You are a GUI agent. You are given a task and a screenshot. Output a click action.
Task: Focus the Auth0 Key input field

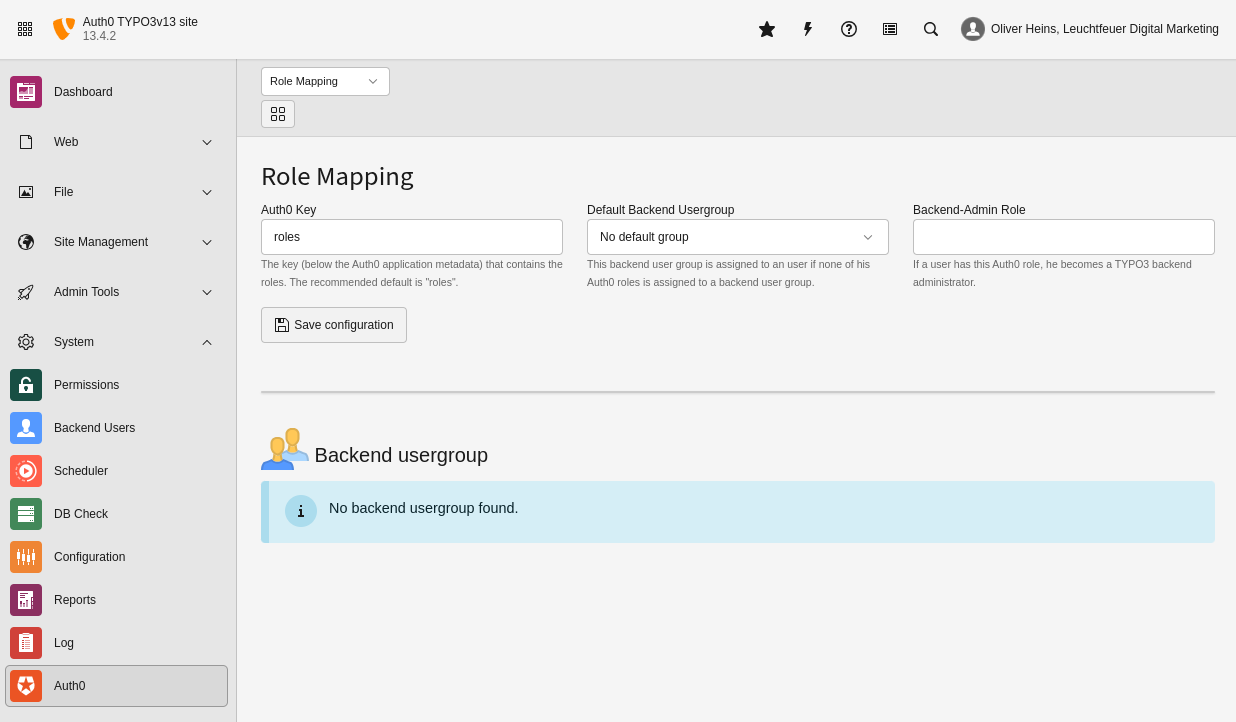click(412, 237)
